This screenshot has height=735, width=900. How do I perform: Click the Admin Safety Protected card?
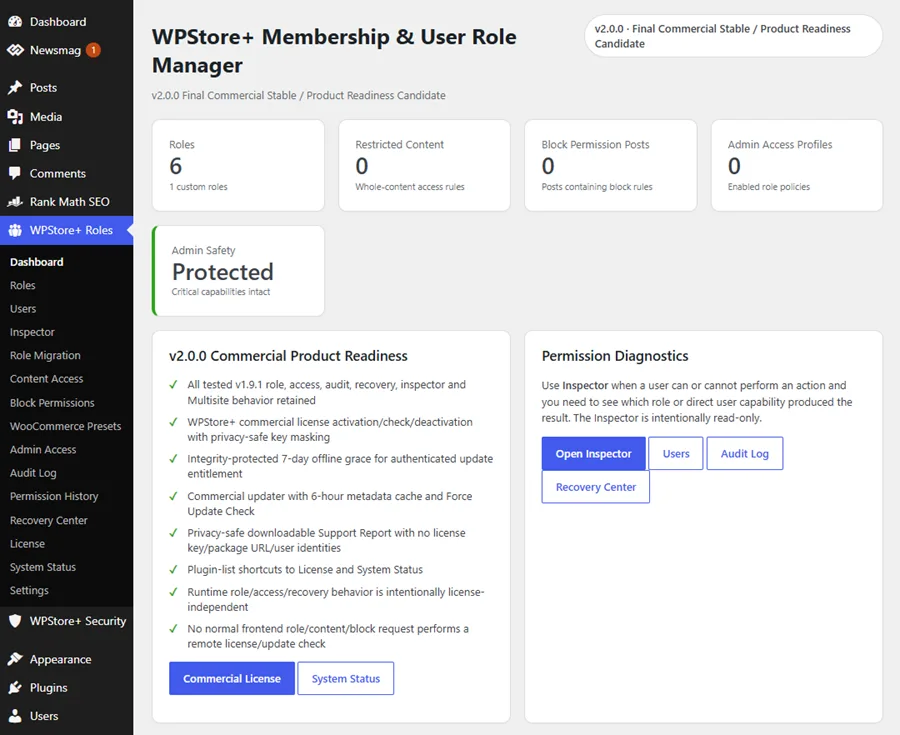238,271
